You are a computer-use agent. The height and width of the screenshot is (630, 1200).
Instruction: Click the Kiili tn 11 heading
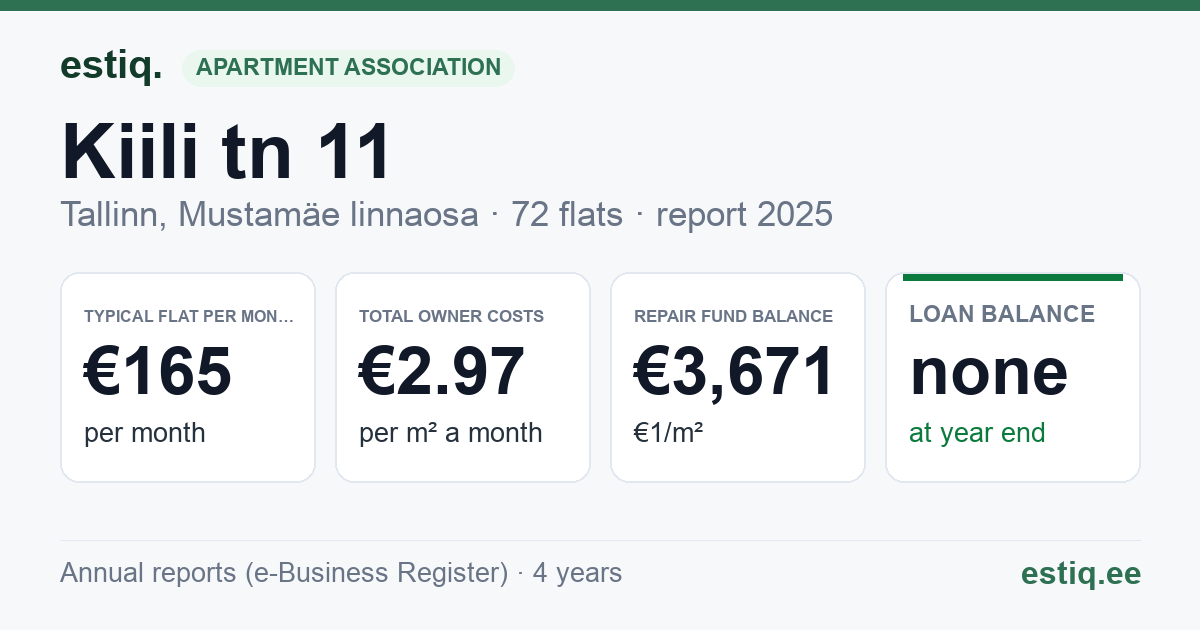click(226, 152)
